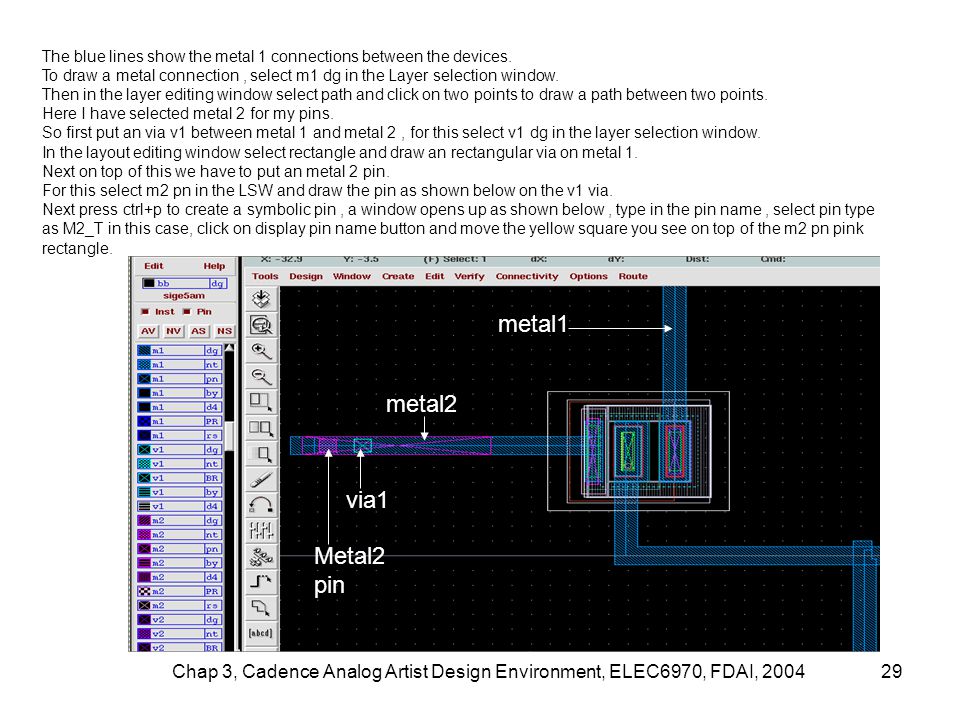This screenshot has width=960, height=720.
Task: Open the LSW Help menu
Action: [214, 266]
